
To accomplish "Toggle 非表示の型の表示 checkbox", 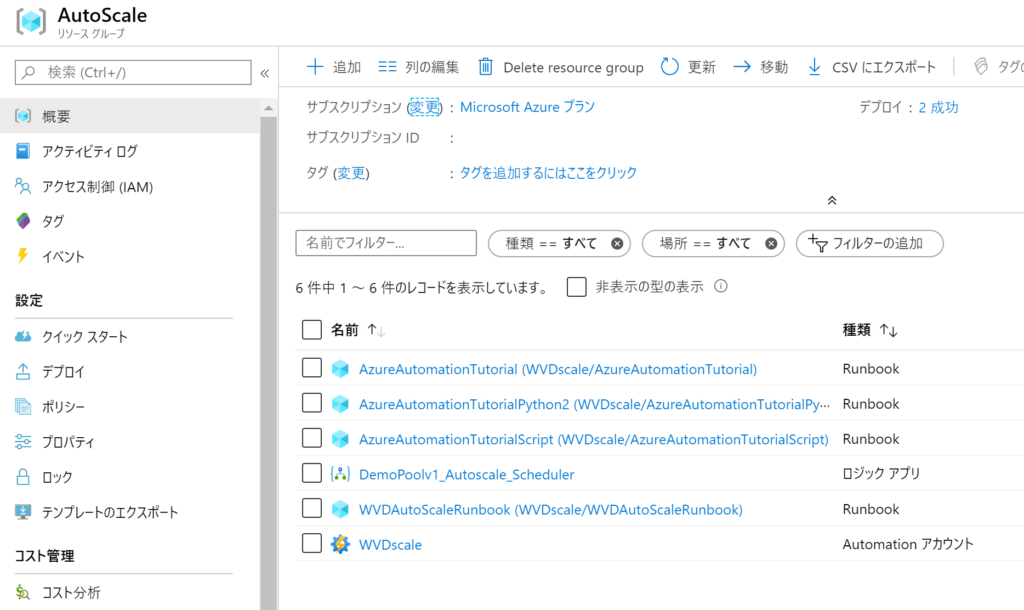I will tap(577, 287).
